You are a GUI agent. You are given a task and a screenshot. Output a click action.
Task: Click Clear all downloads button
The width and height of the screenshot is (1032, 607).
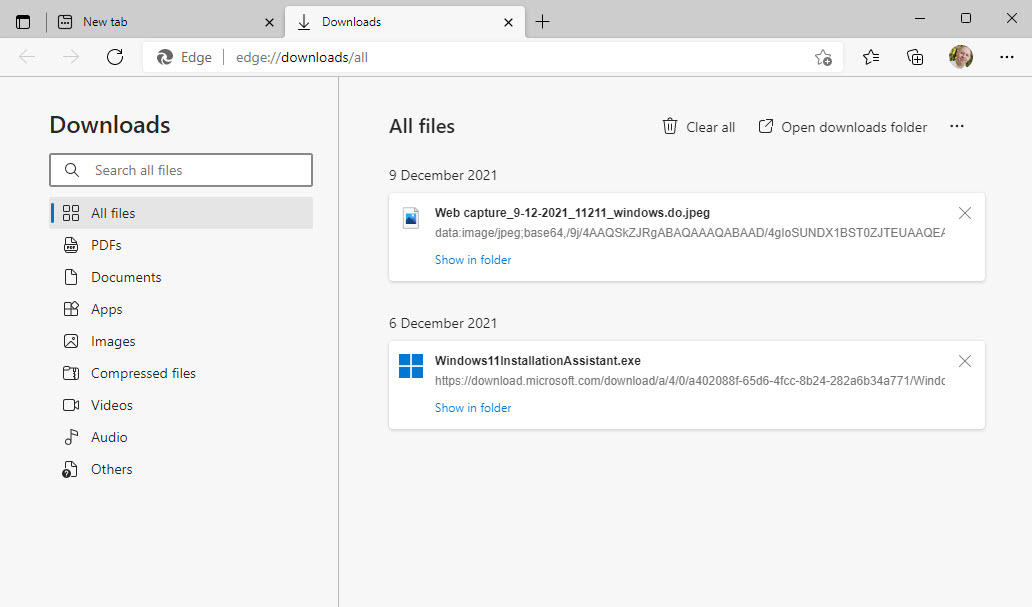coord(698,127)
